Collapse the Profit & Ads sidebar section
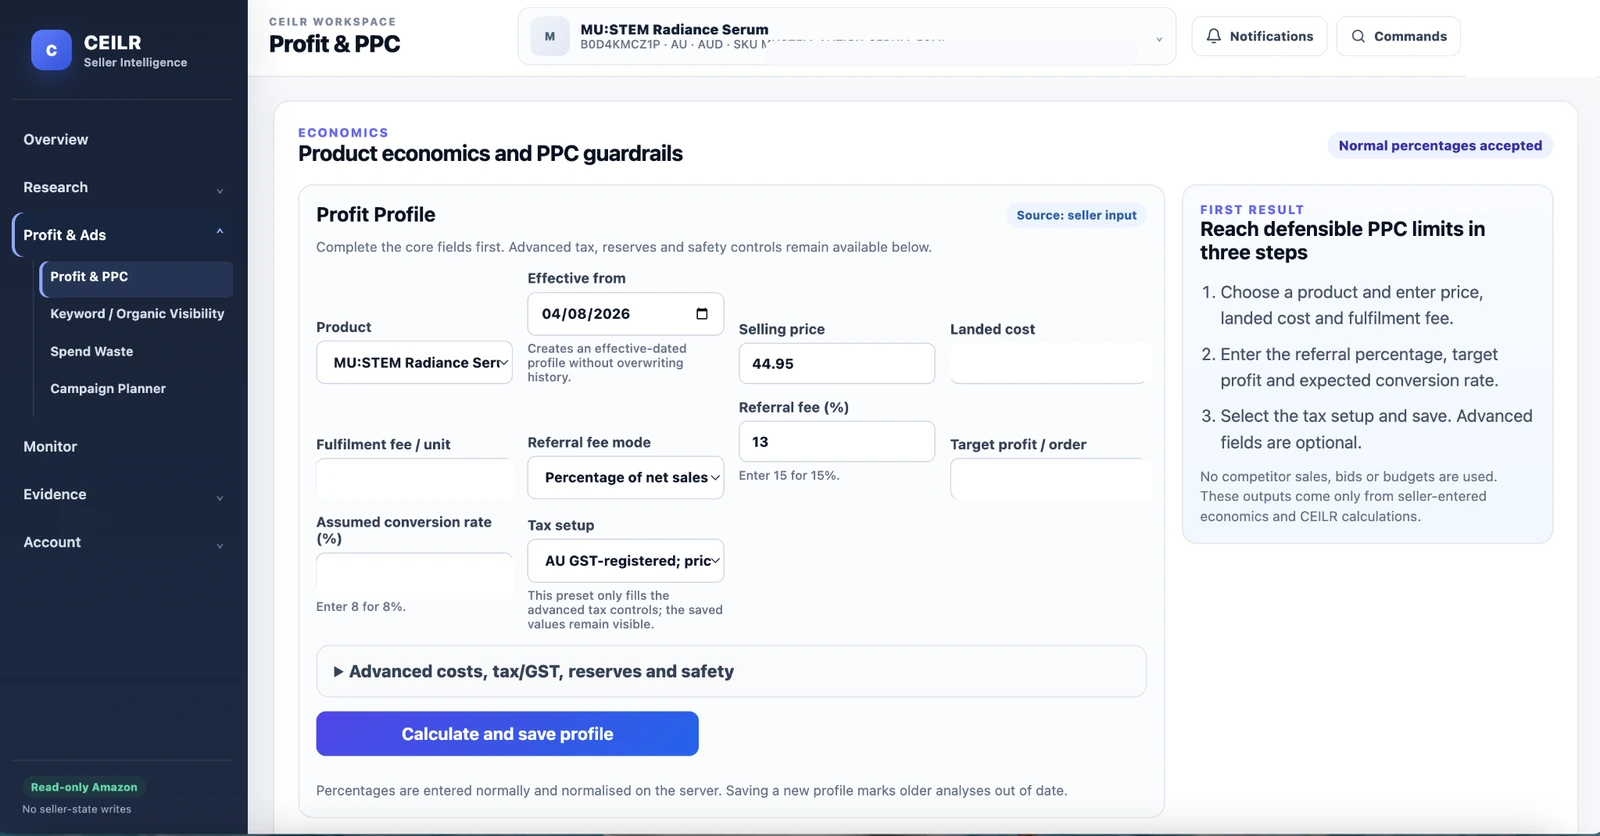The image size is (1600, 836). tap(123, 235)
